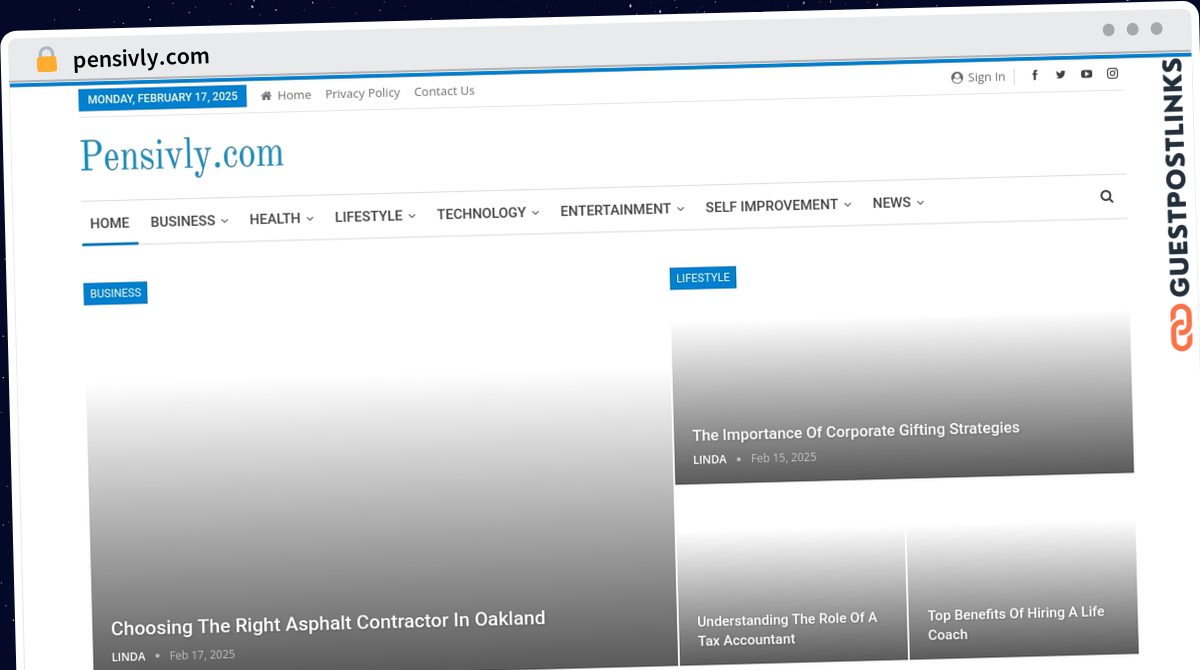Screen dimensions: 1200x670
Task: Click the Home link in top bar
Action: click(x=294, y=95)
